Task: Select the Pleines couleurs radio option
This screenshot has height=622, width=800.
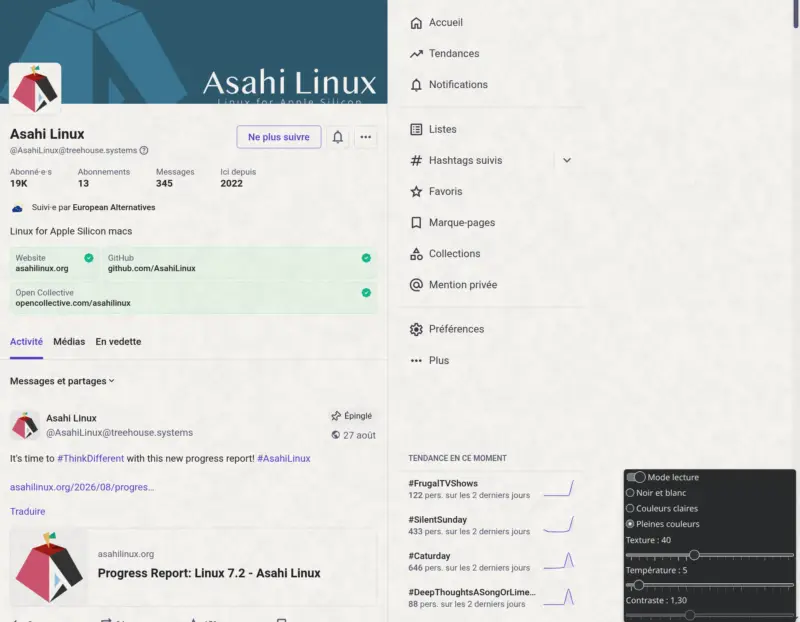Action: click(630, 524)
